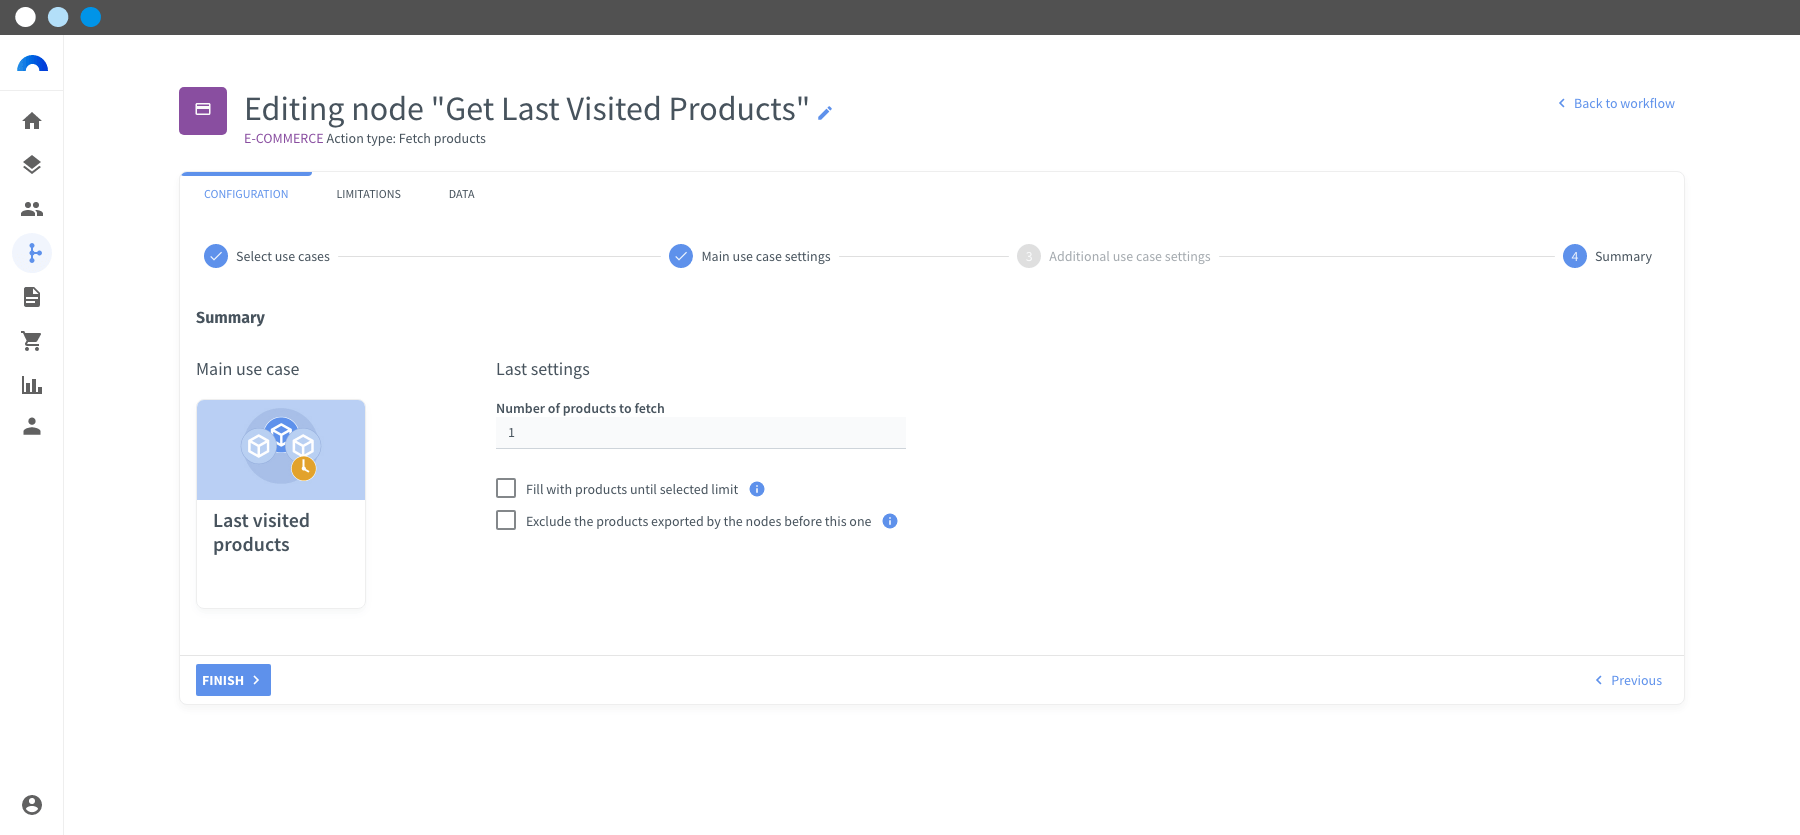Open the Home icon in sidebar
The height and width of the screenshot is (835, 1800).
pyautogui.click(x=32, y=121)
